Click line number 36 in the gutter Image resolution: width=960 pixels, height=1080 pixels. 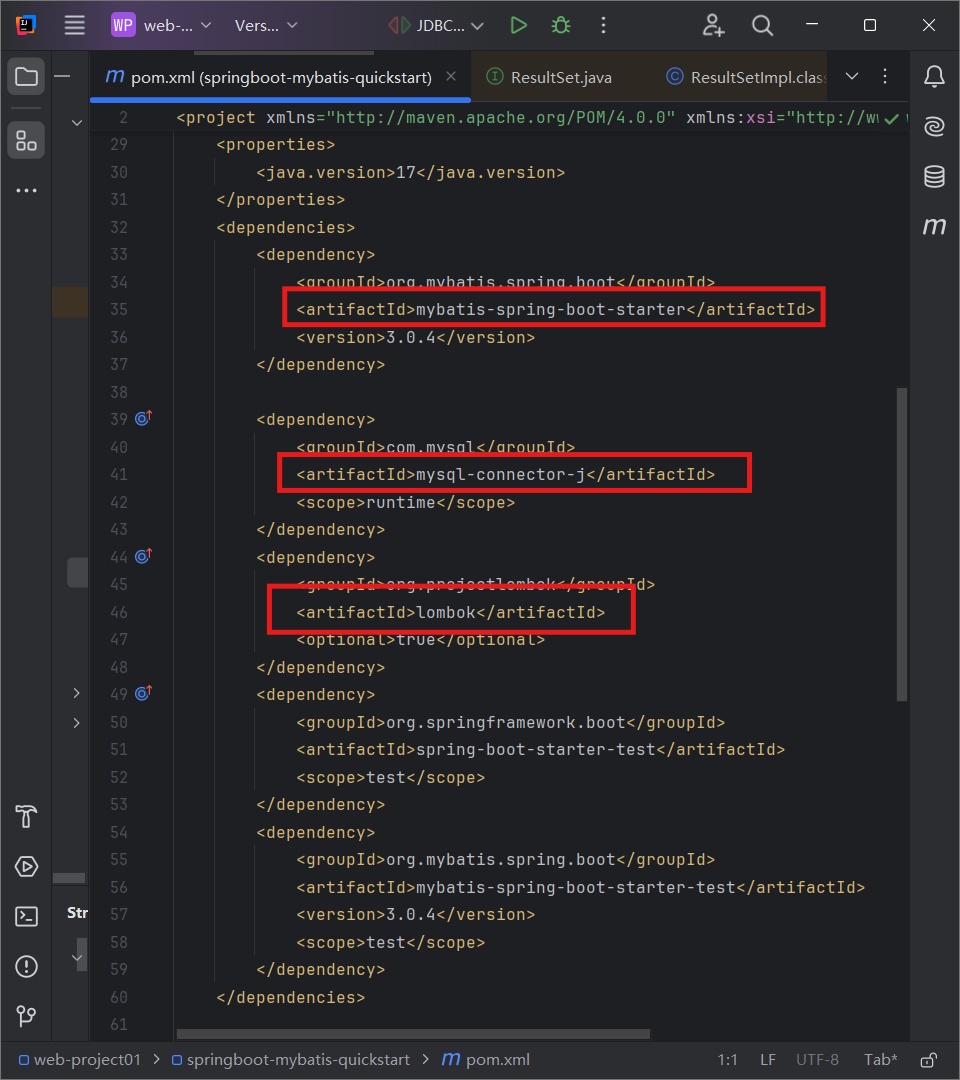point(119,337)
